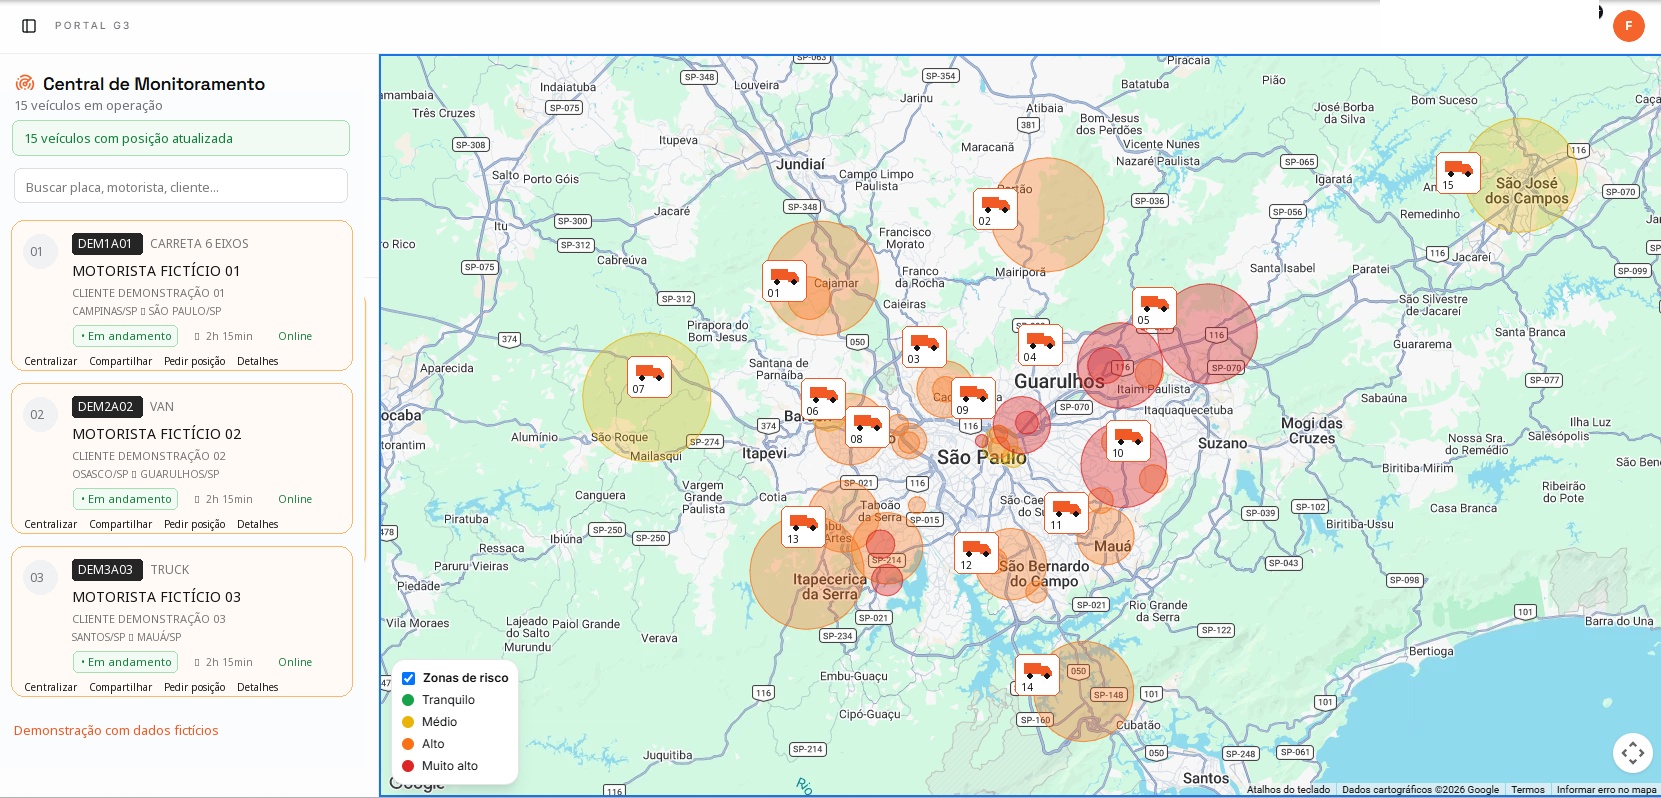Open the Termos link on the map

pos(1527,790)
